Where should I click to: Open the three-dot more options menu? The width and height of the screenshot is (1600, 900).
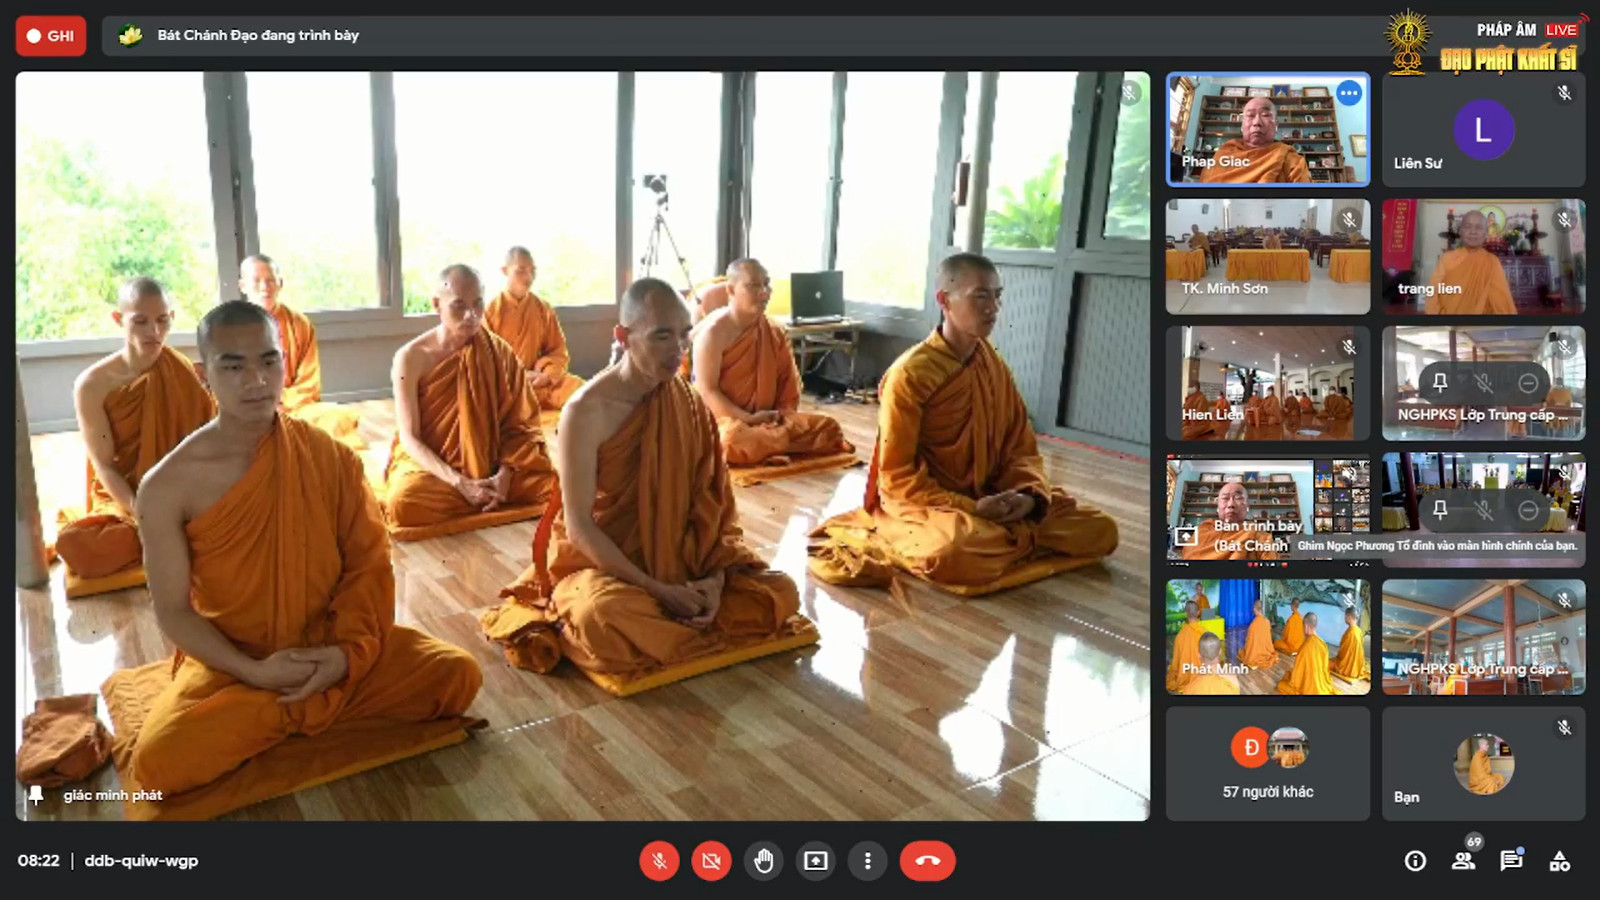click(x=868, y=861)
